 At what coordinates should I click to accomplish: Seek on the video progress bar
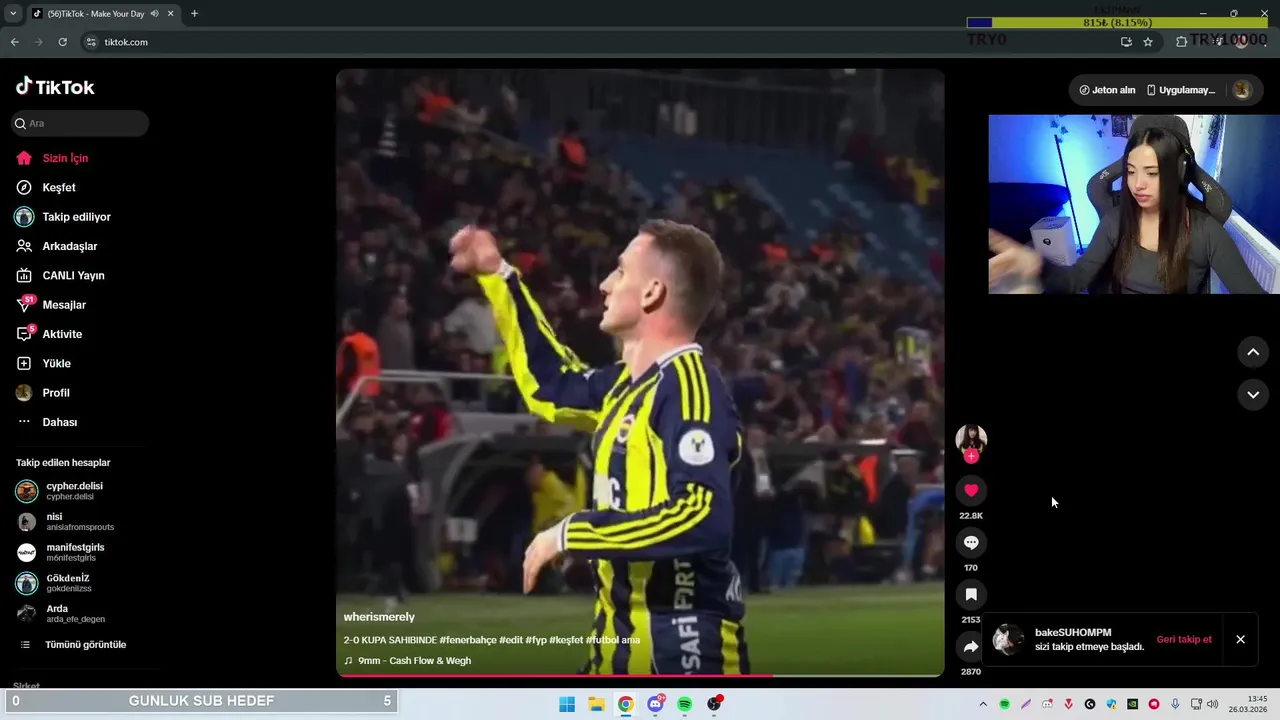[x=640, y=675]
